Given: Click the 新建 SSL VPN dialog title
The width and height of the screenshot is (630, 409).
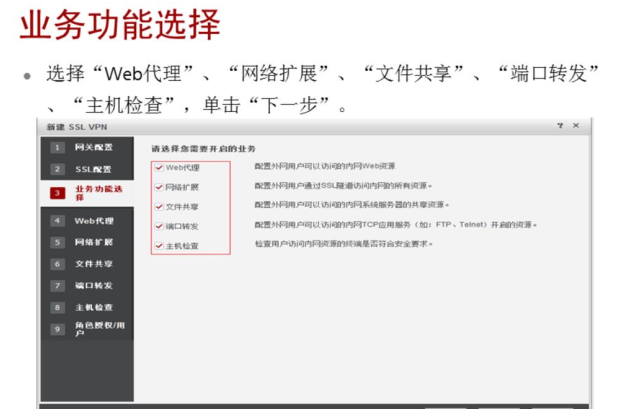Looking at the screenshot, I should click(77, 127).
